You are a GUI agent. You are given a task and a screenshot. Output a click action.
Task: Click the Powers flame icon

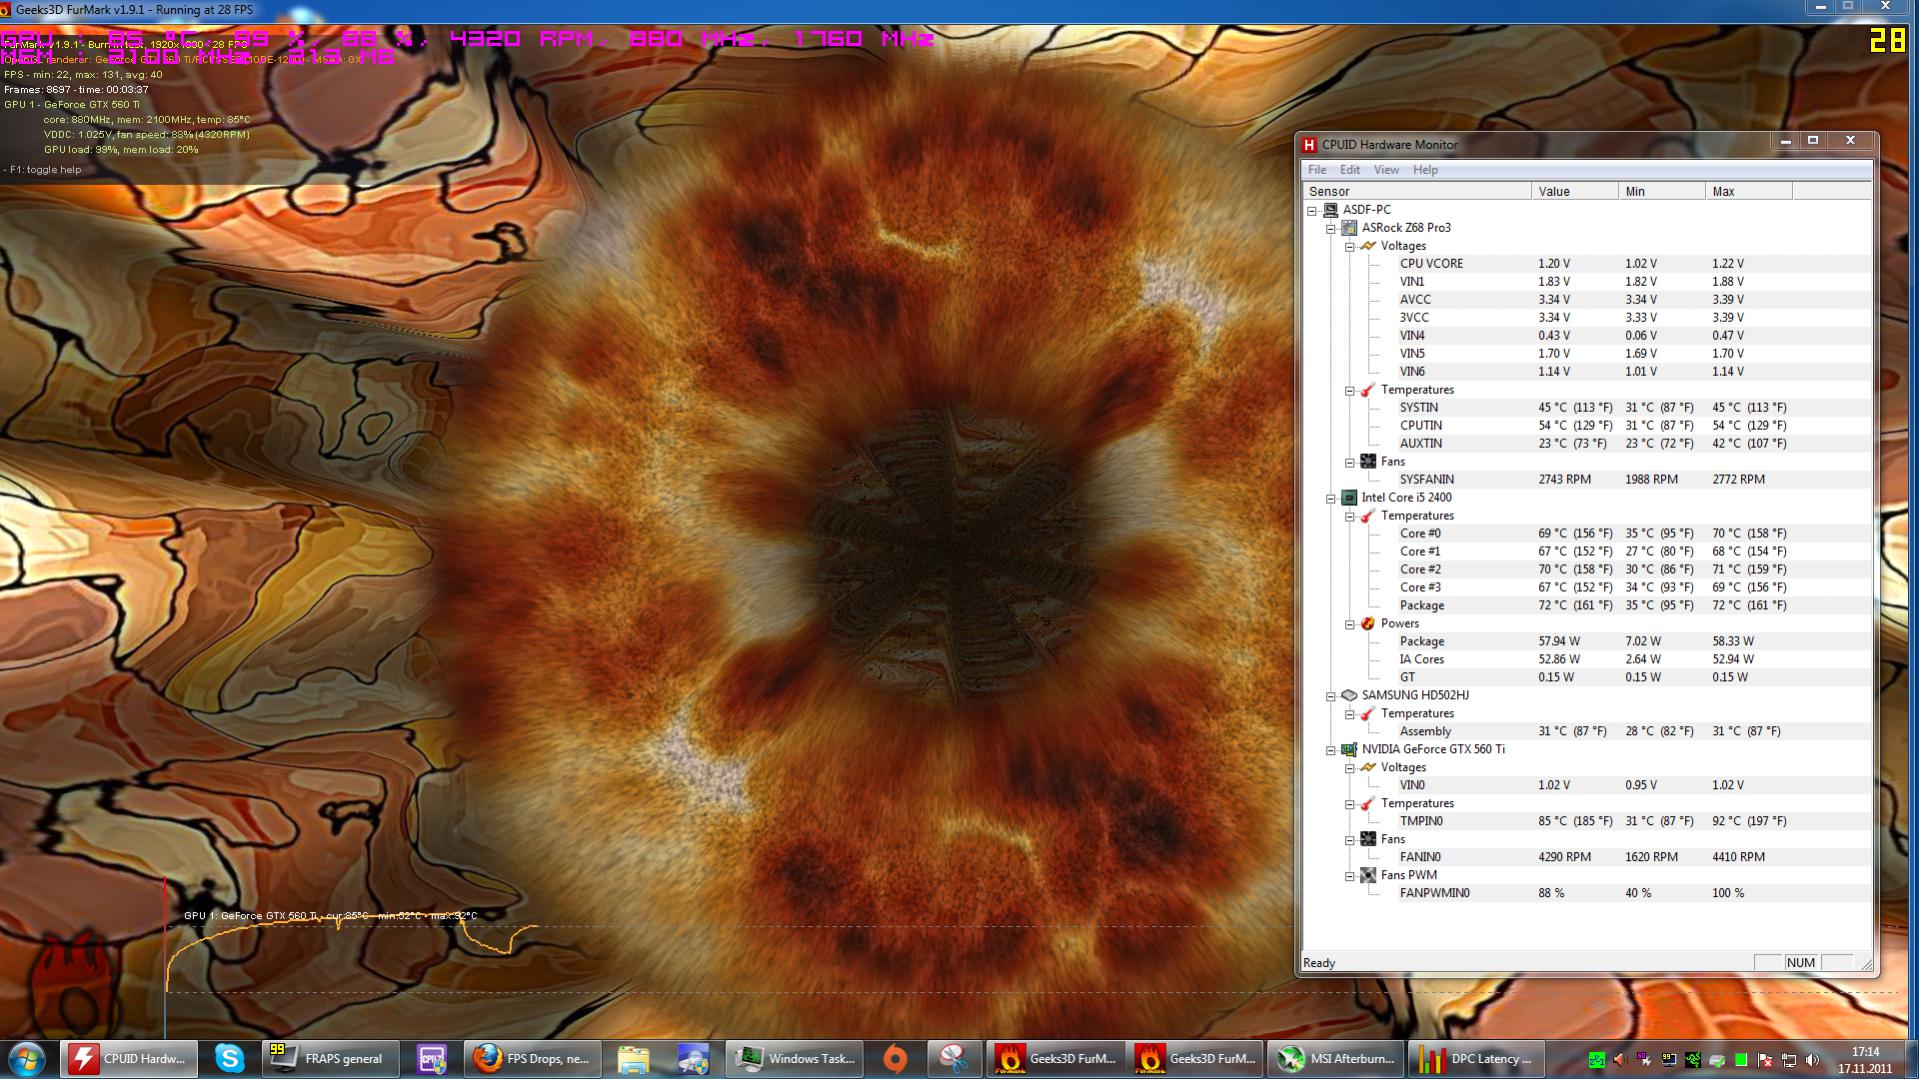tap(1368, 624)
